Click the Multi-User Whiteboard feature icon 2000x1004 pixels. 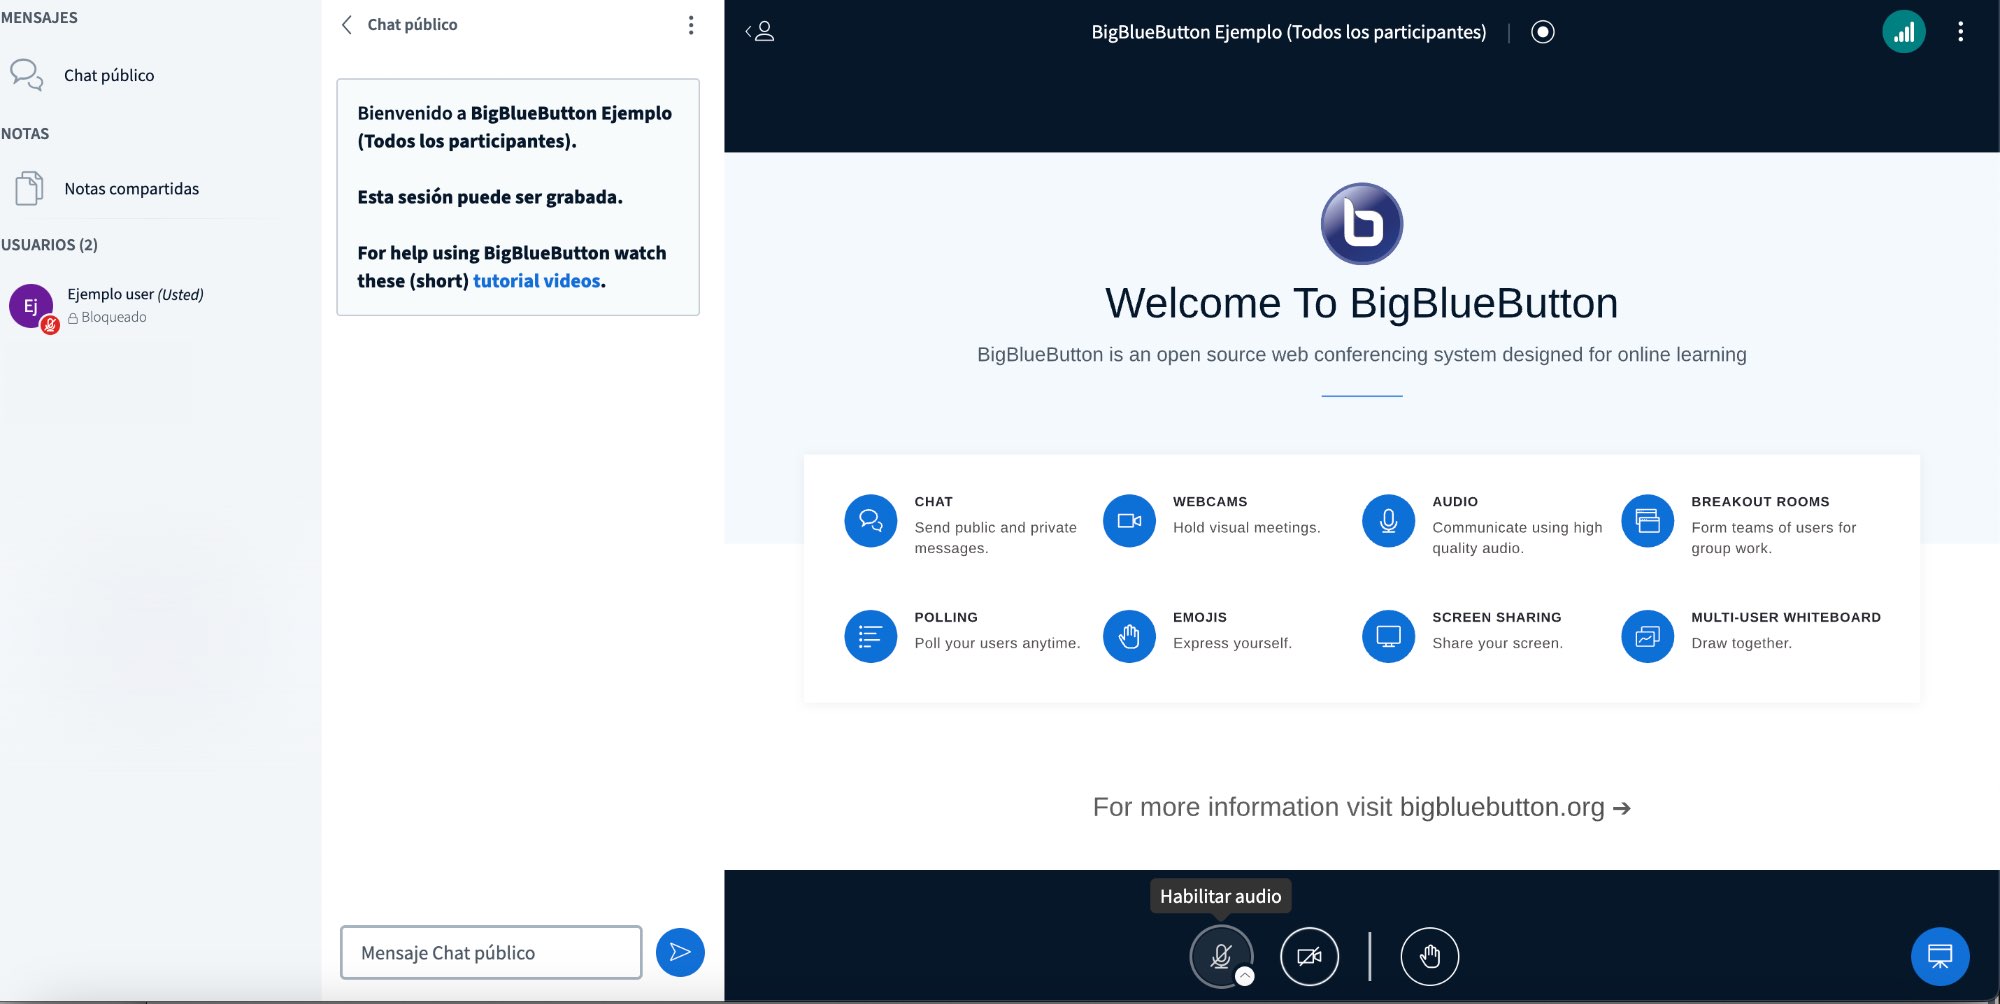[1647, 637]
